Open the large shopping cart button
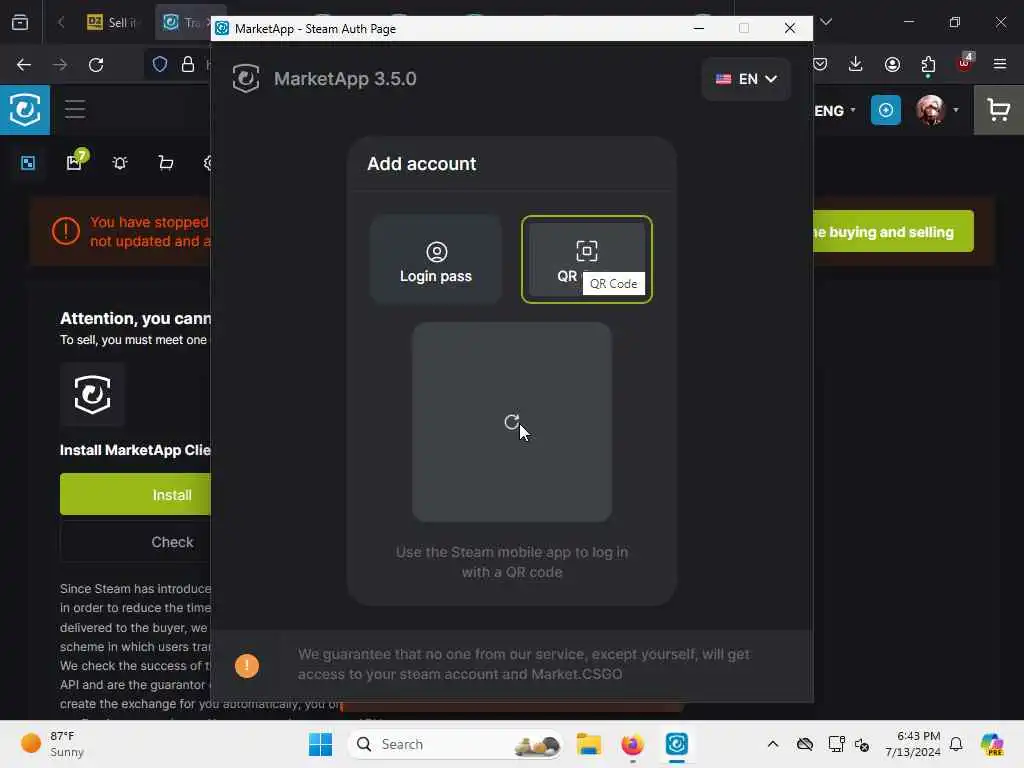This screenshot has height=768, width=1024. 999,110
